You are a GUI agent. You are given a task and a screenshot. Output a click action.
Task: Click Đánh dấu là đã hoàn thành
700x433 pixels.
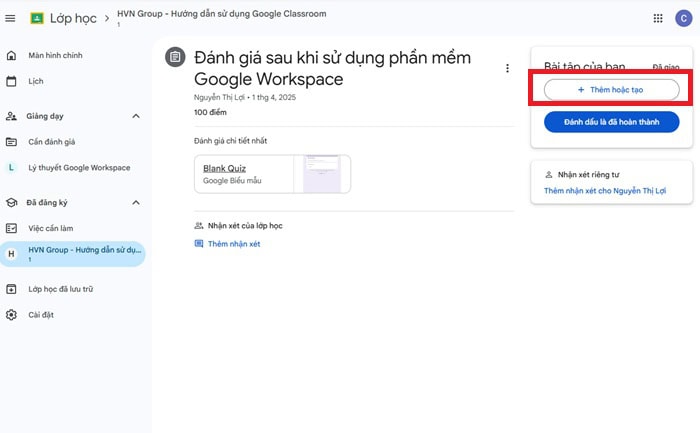pyautogui.click(x=611, y=122)
